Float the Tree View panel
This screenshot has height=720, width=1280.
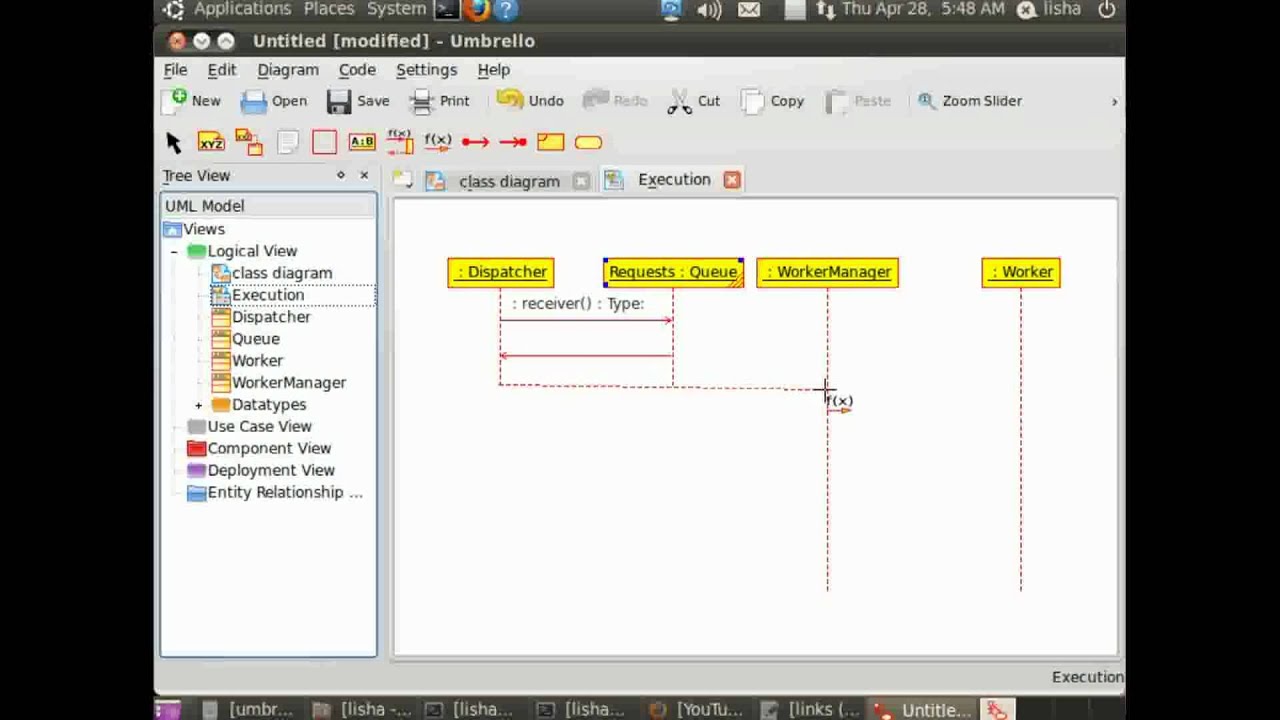click(x=341, y=175)
